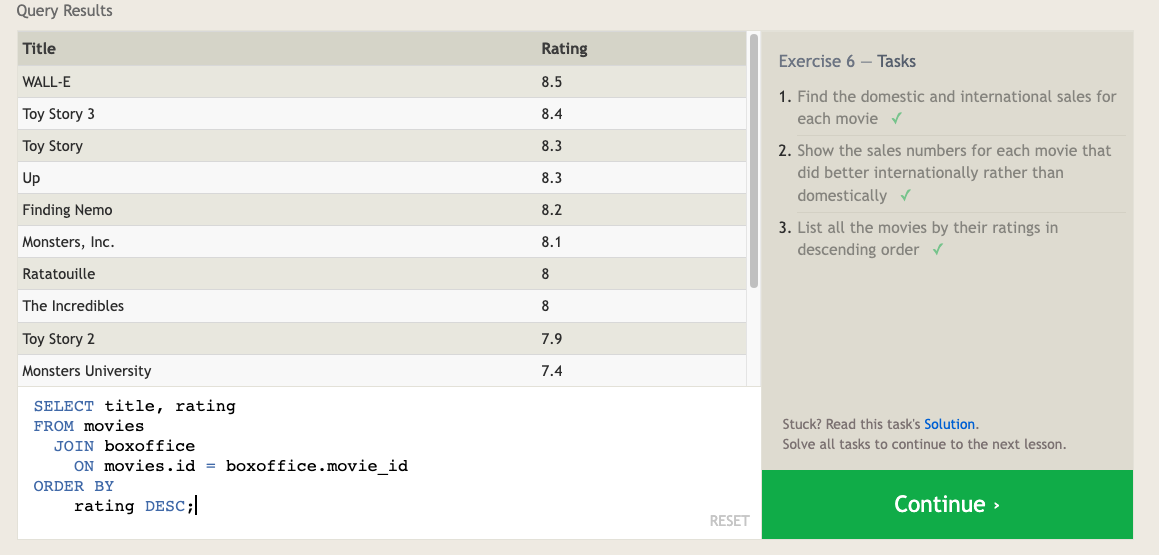Select the Finding Nemo row
Viewport: 1159px width, 555px height.
coord(381,210)
